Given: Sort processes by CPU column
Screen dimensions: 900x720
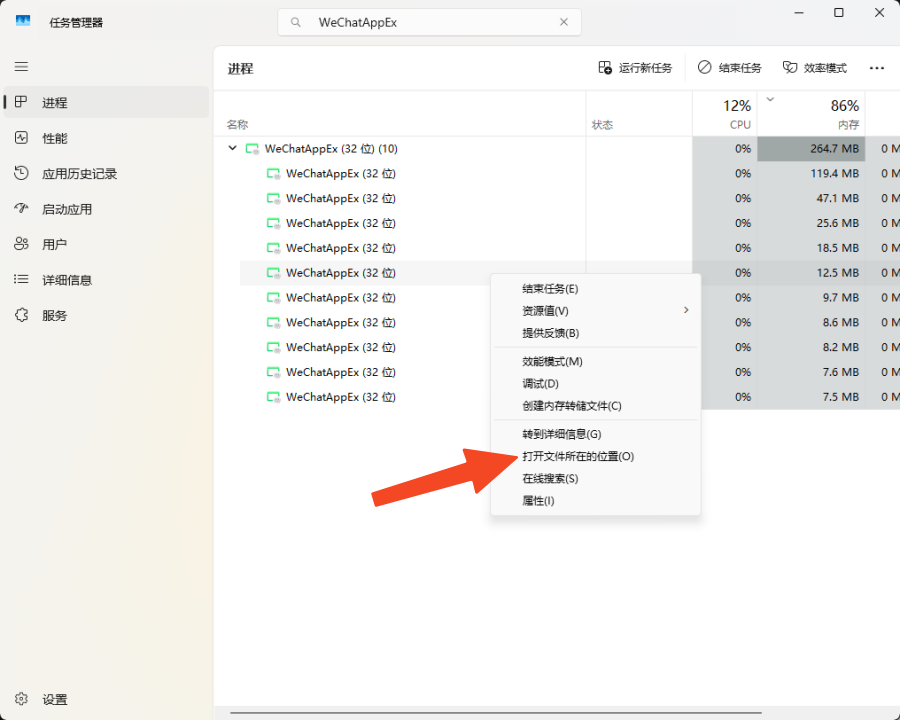Looking at the screenshot, I should [x=725, y=114].
